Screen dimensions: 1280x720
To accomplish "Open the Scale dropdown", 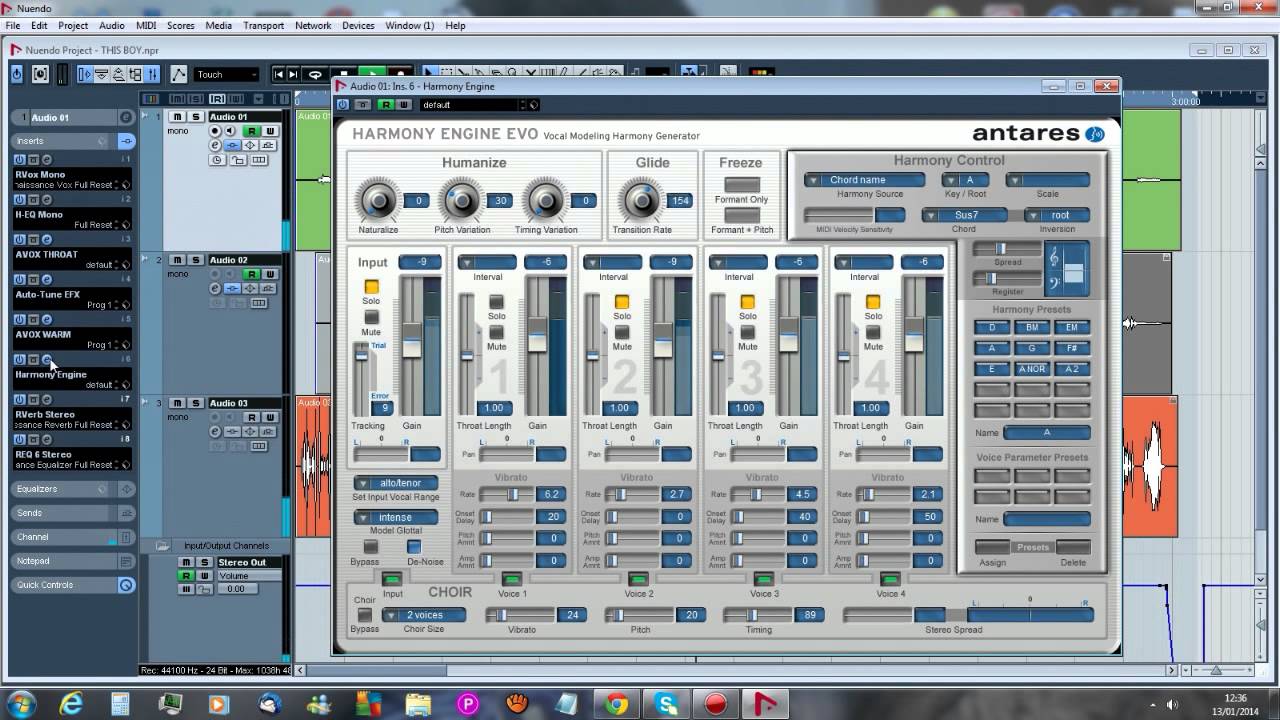I will 1048,180.
